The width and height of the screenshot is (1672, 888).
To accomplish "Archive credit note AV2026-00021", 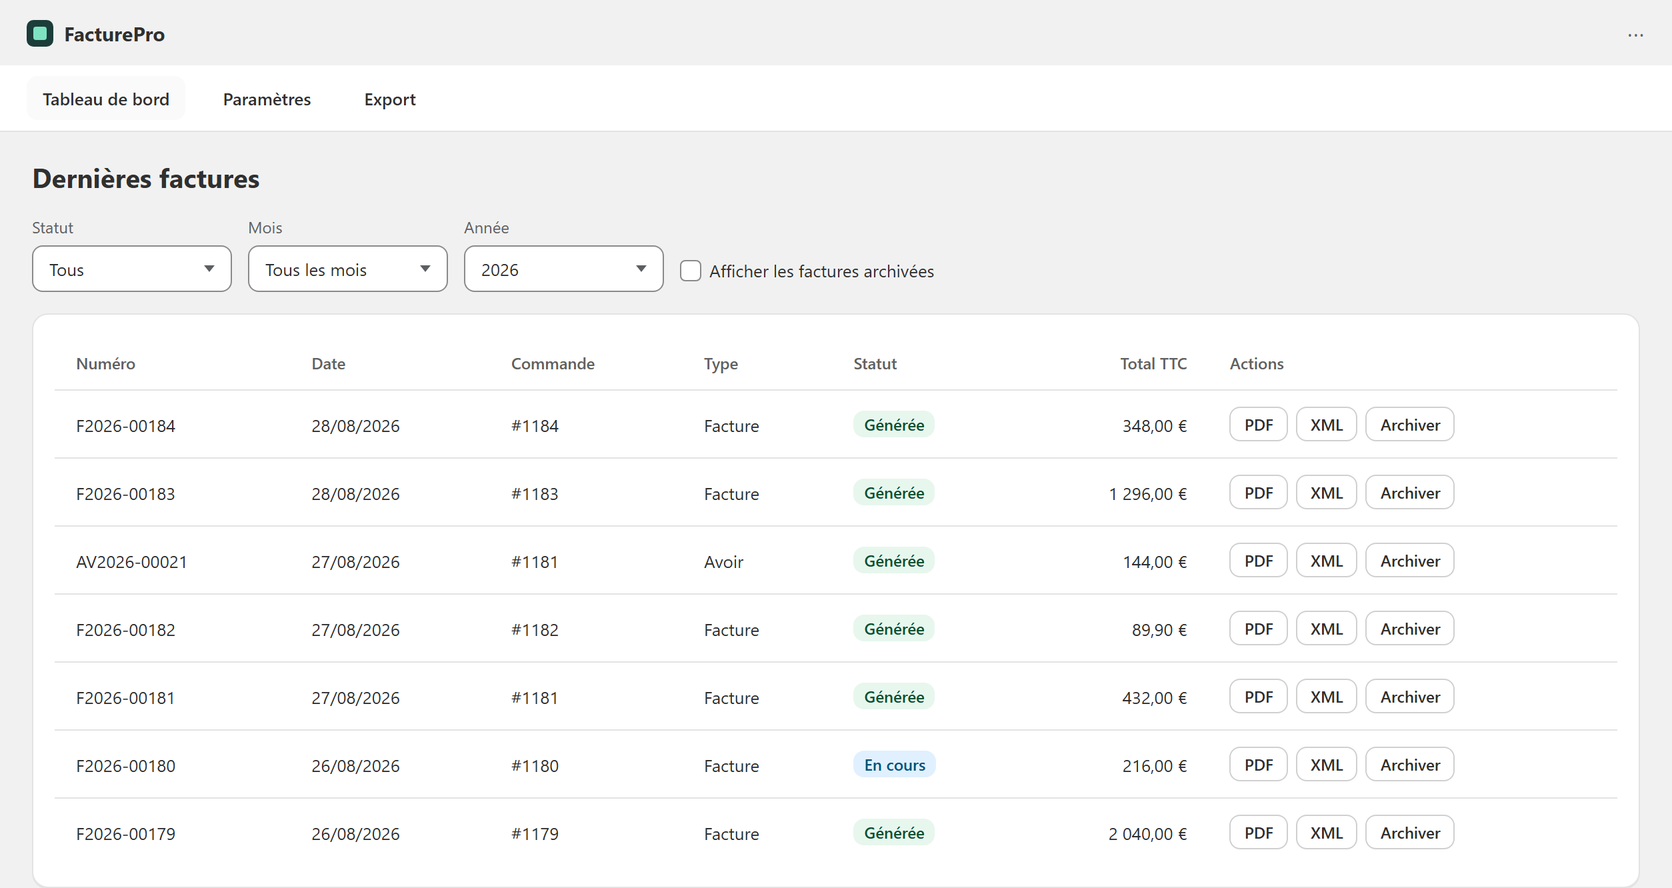I will (x=1410, y=561).
